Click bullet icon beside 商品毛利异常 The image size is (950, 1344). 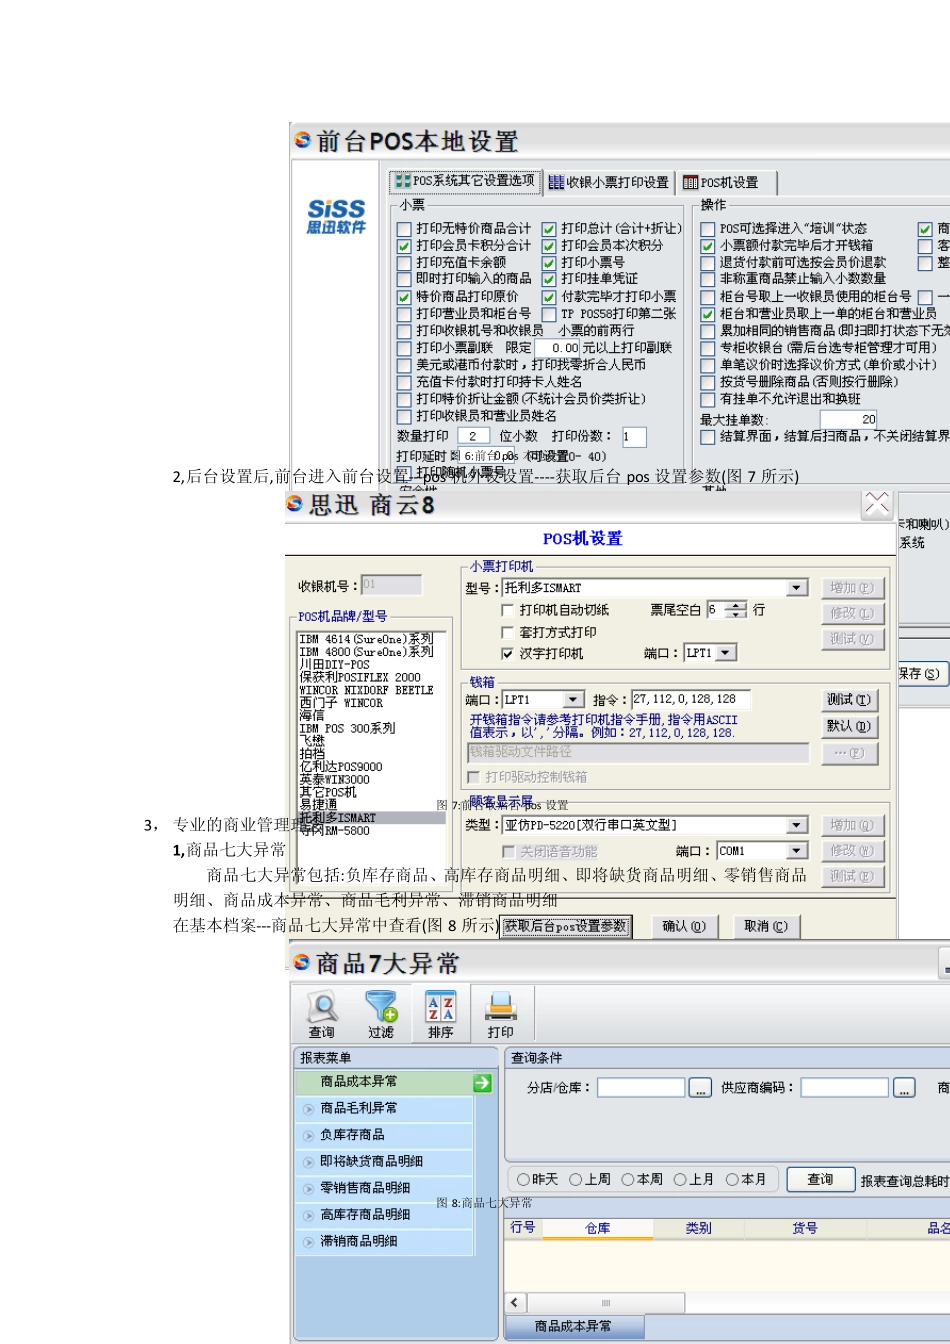[x=309, y=1109]
